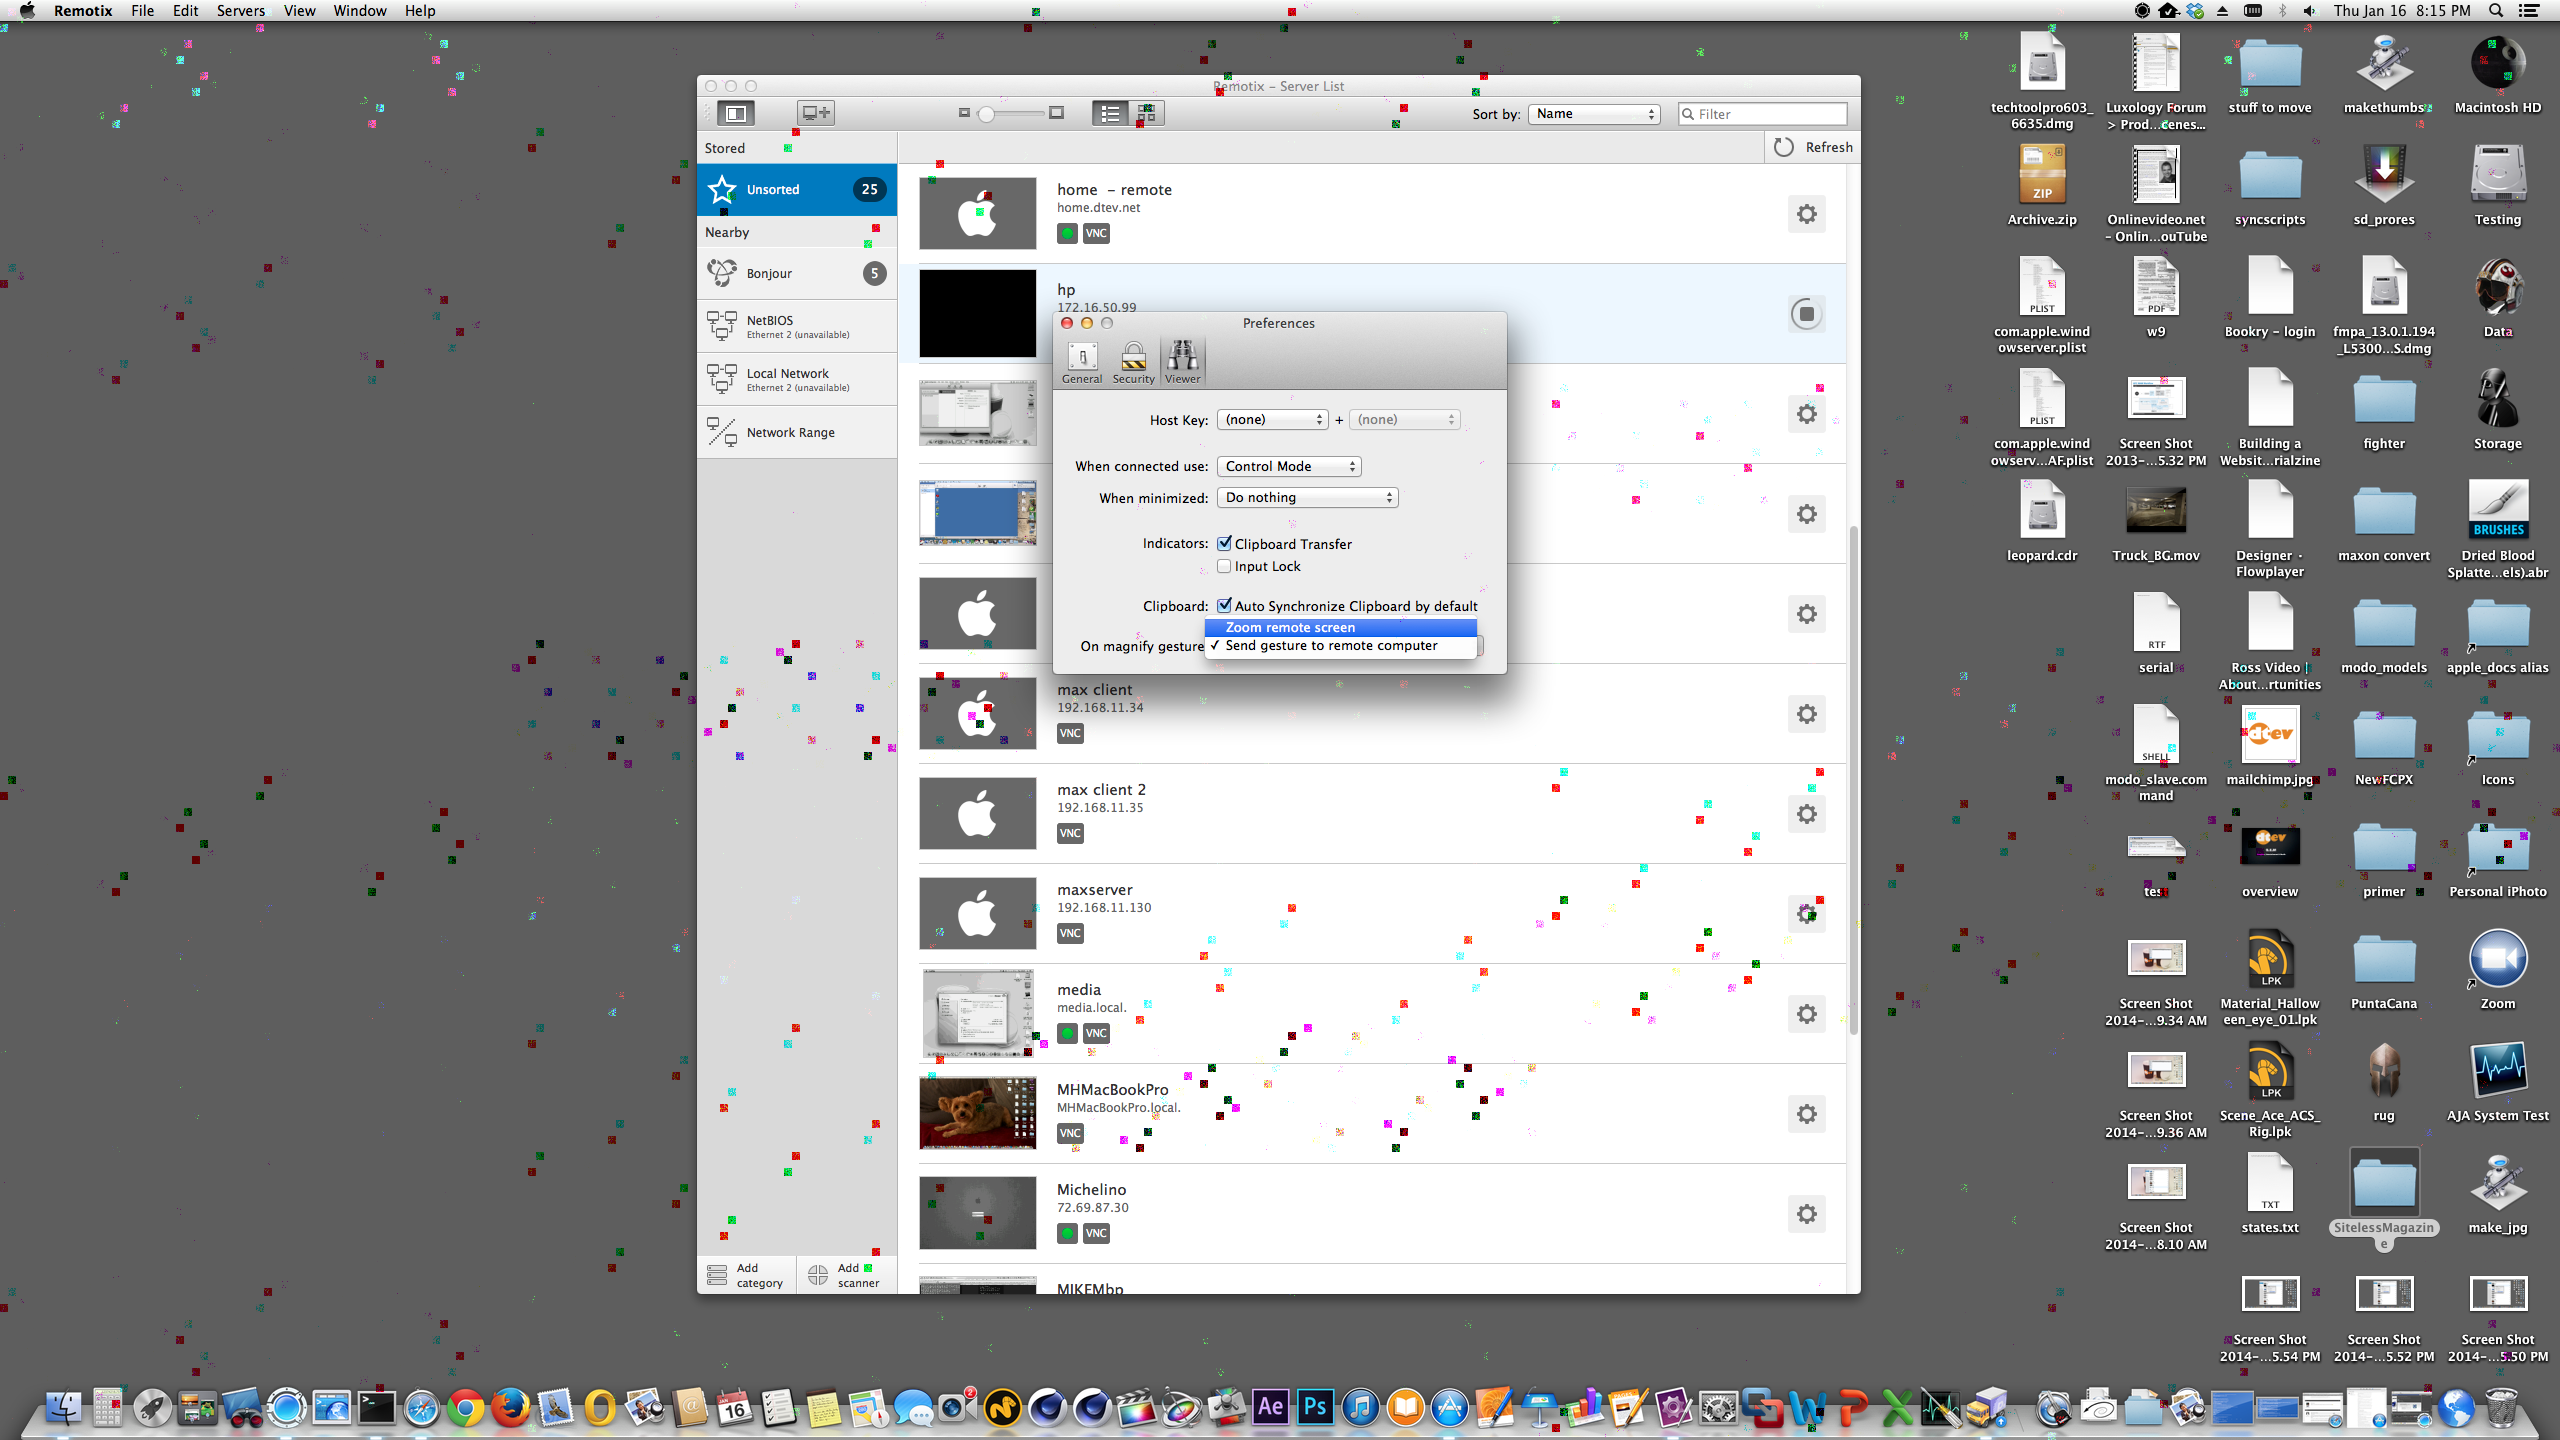The image size is (2560, 1440).
Task: Adjust the thumbnail size slider
Action: (987, 114)
